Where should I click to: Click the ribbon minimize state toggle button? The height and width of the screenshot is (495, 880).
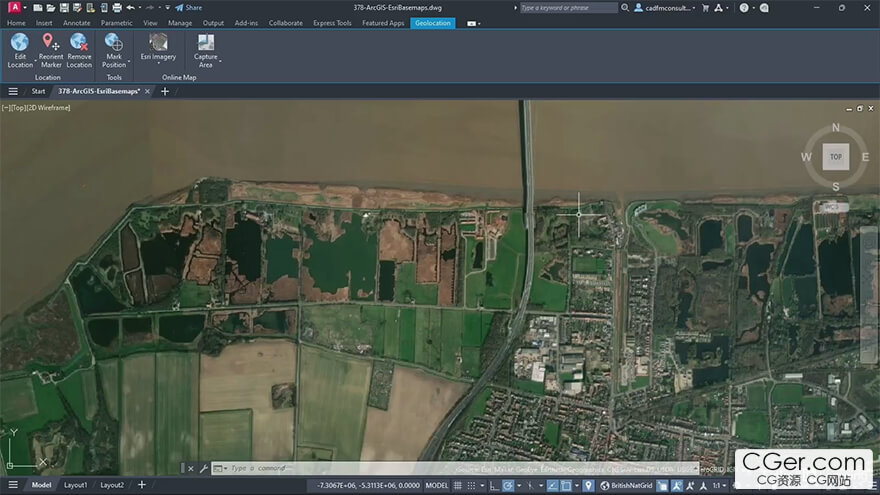click(471, 24)
